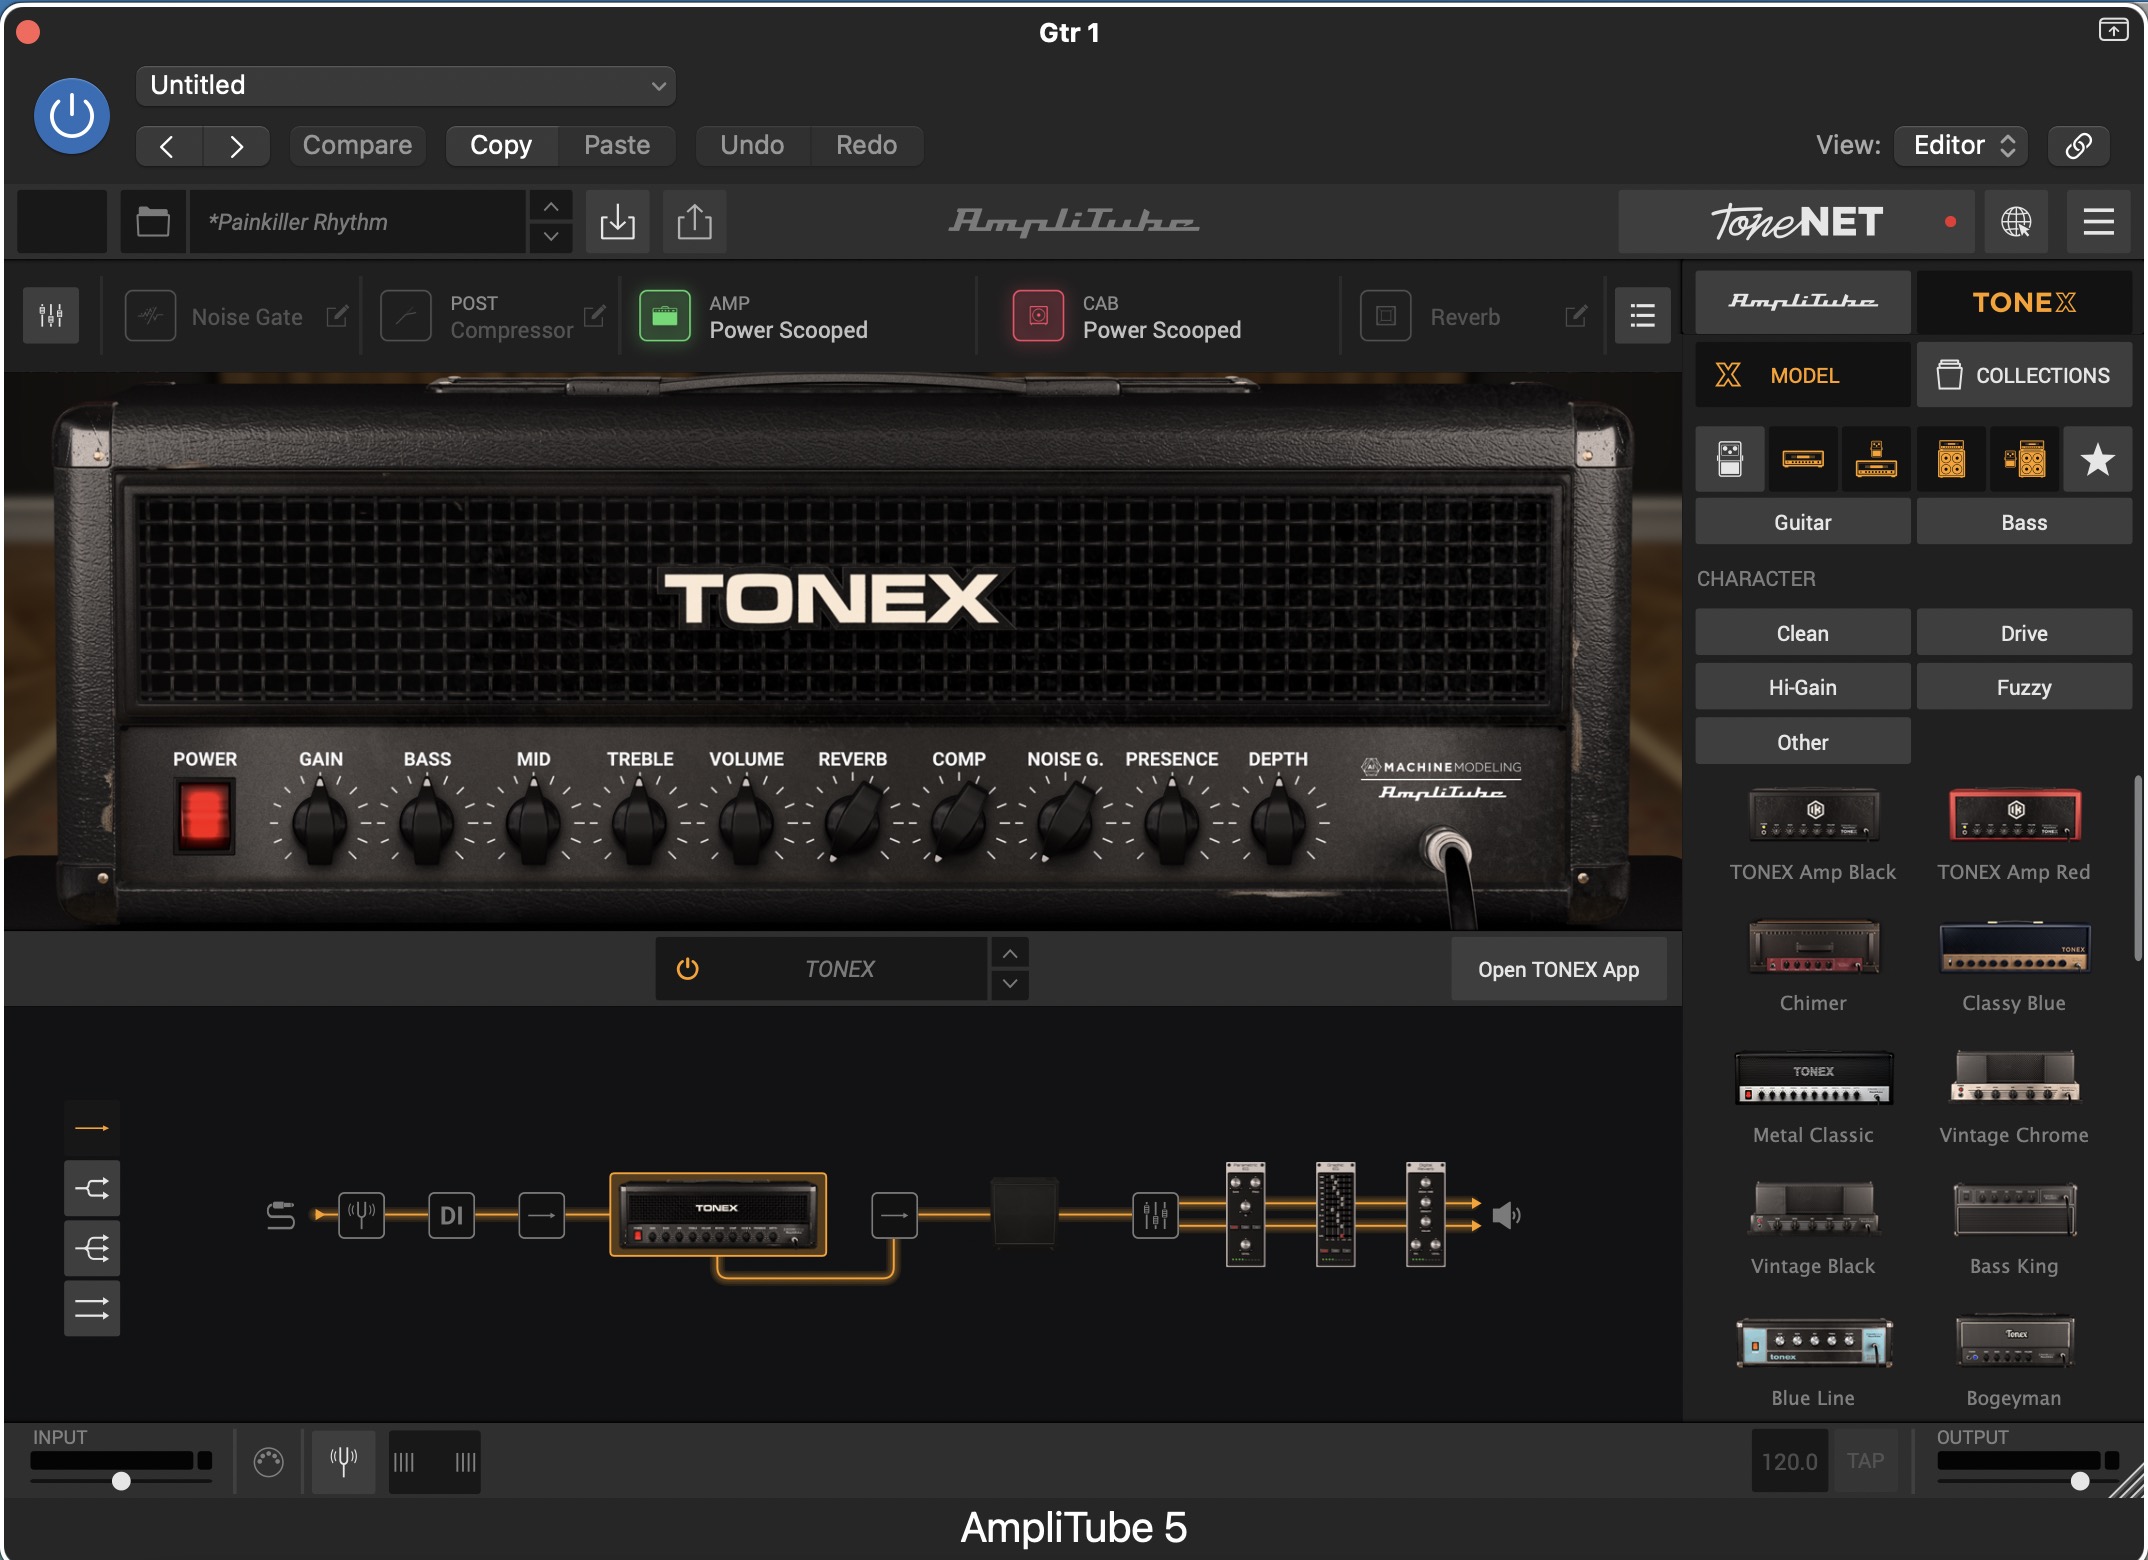The image size is (2148, 1560).
Task: Open the preset browser folder icon
Action: click(x=153, y=221)
